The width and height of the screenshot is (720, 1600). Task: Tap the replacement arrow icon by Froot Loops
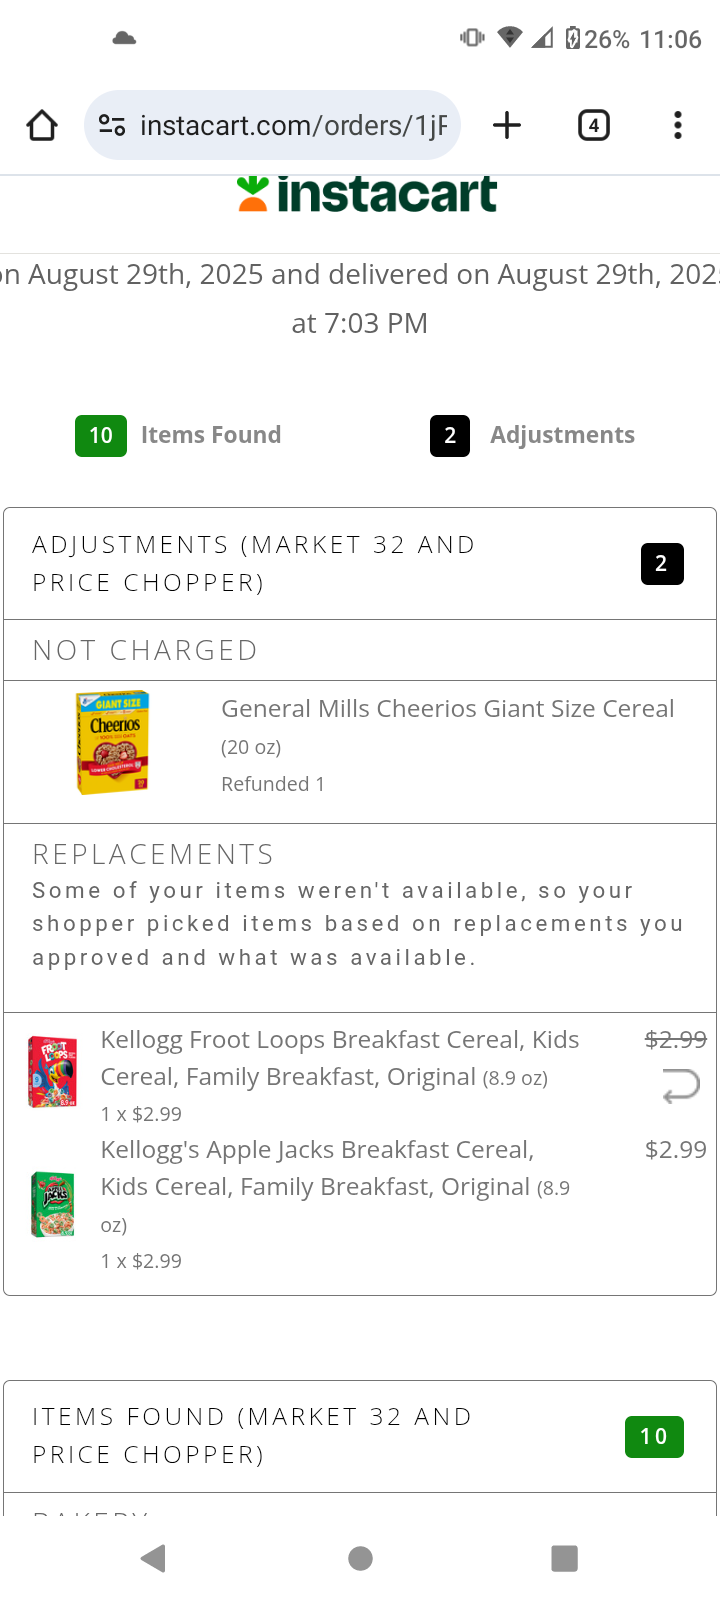click(680, 1085)
